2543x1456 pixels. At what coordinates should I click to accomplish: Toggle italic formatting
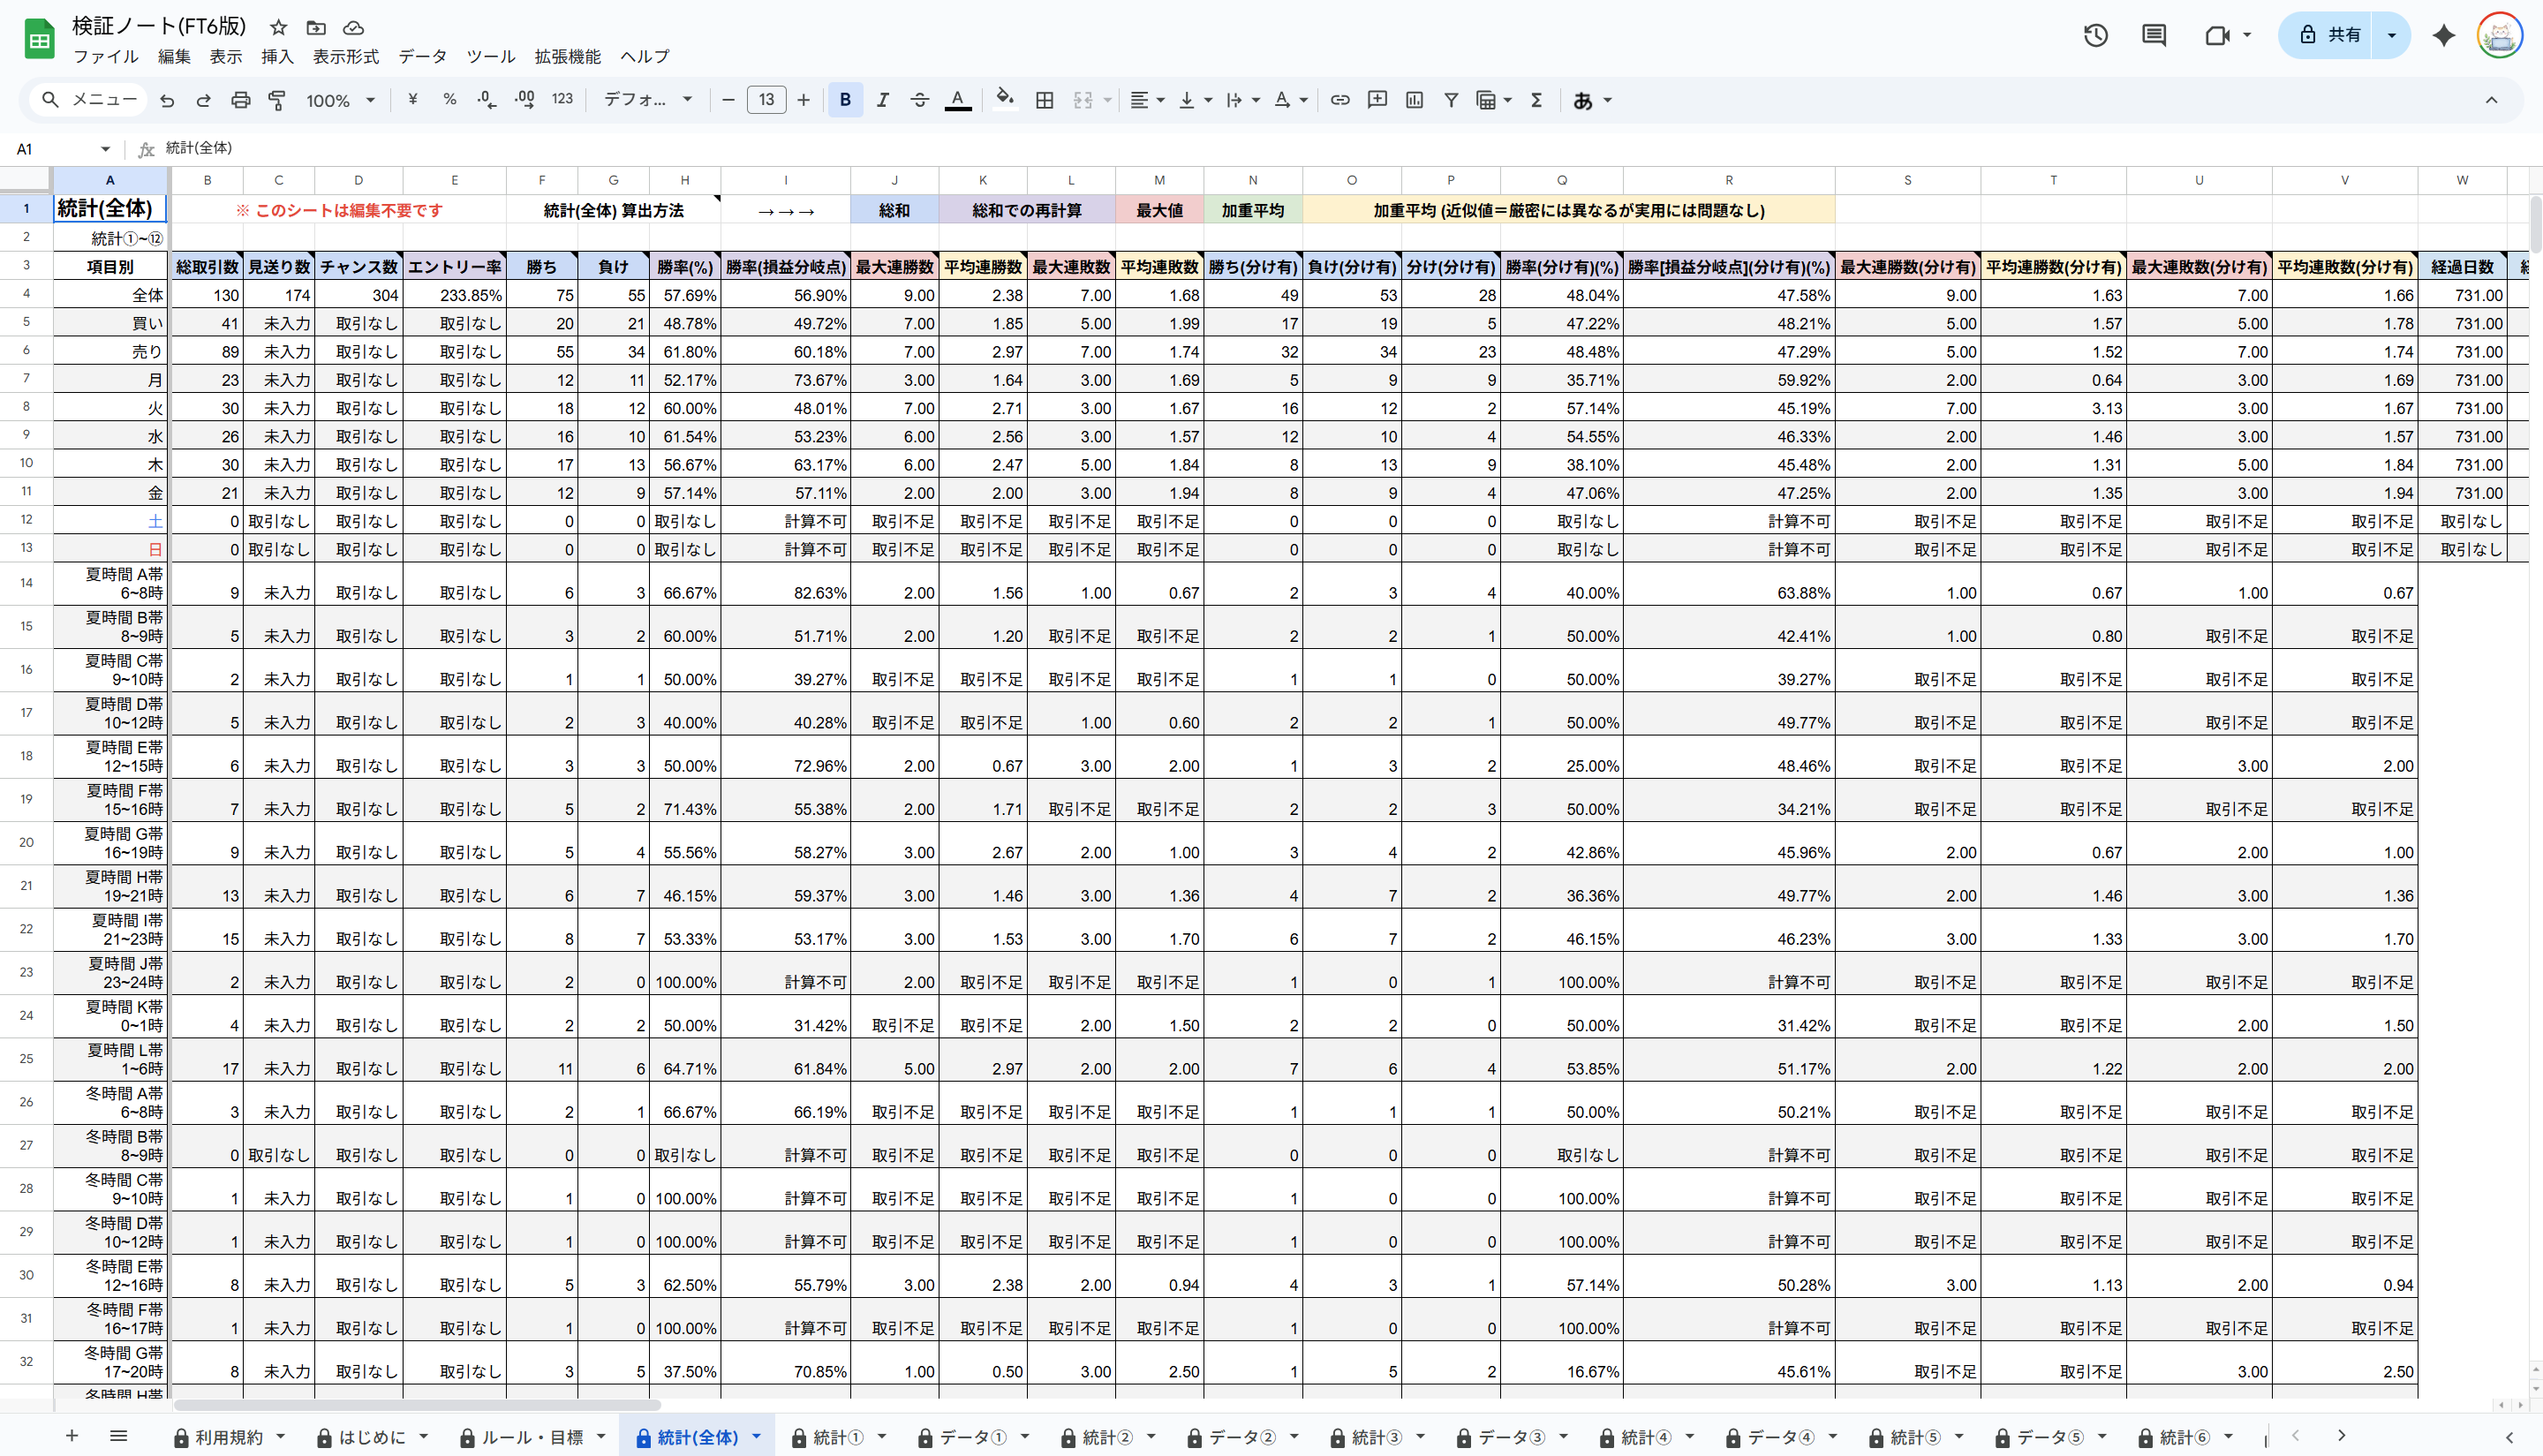tap(882, 100)
